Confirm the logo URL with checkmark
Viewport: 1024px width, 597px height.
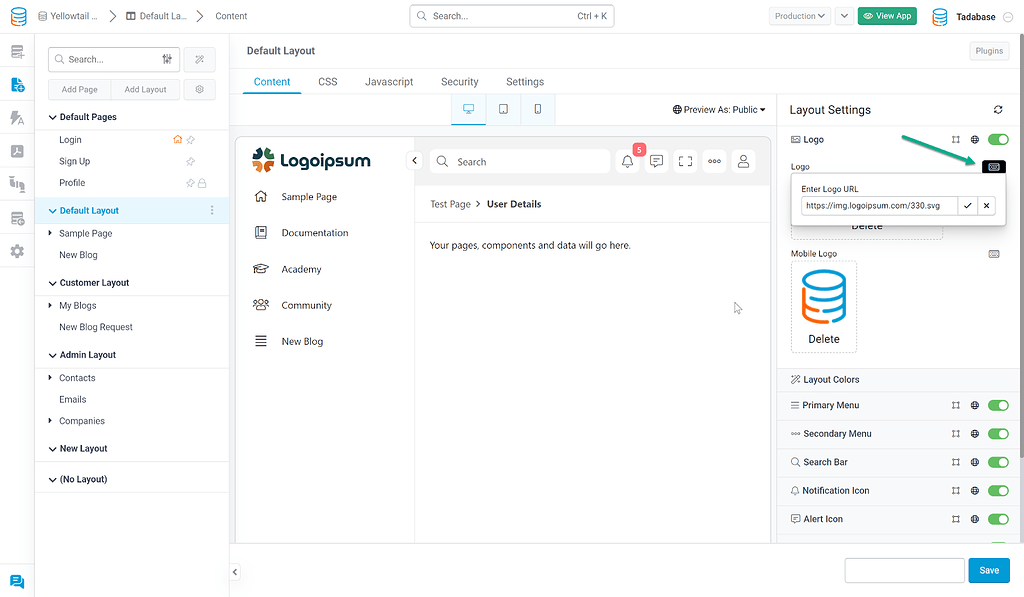point(968,206)
